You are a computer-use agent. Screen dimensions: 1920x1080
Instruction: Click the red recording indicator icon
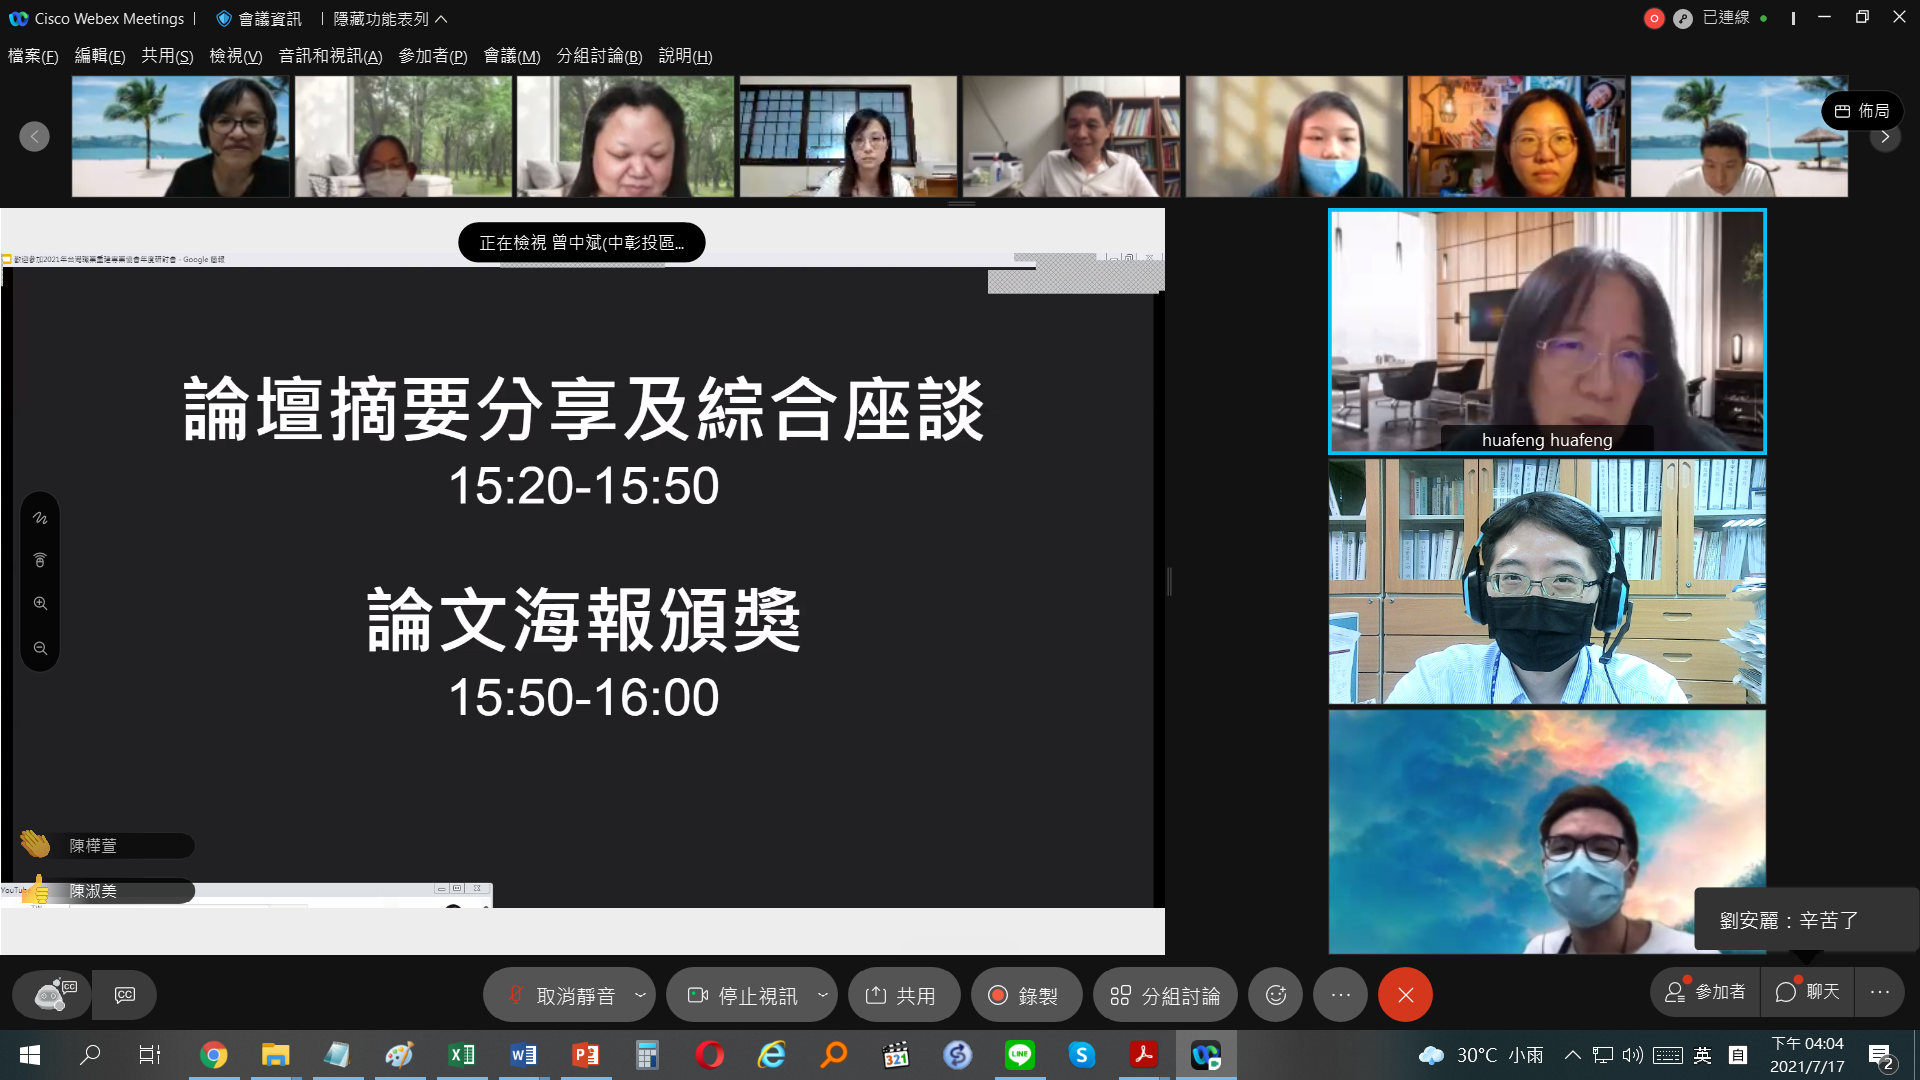point(1654,18)
